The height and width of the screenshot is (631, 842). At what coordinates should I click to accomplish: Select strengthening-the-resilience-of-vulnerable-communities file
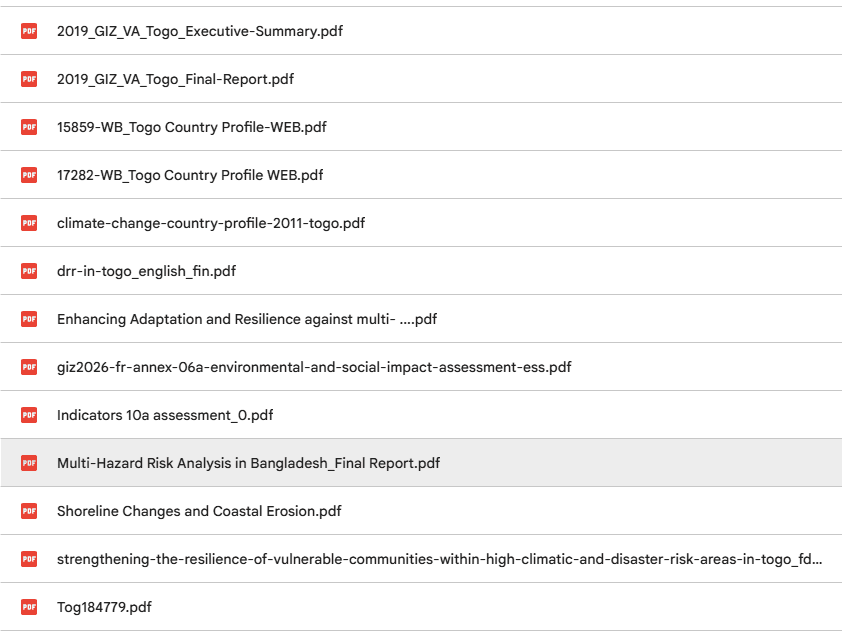[x=421, y=559]
